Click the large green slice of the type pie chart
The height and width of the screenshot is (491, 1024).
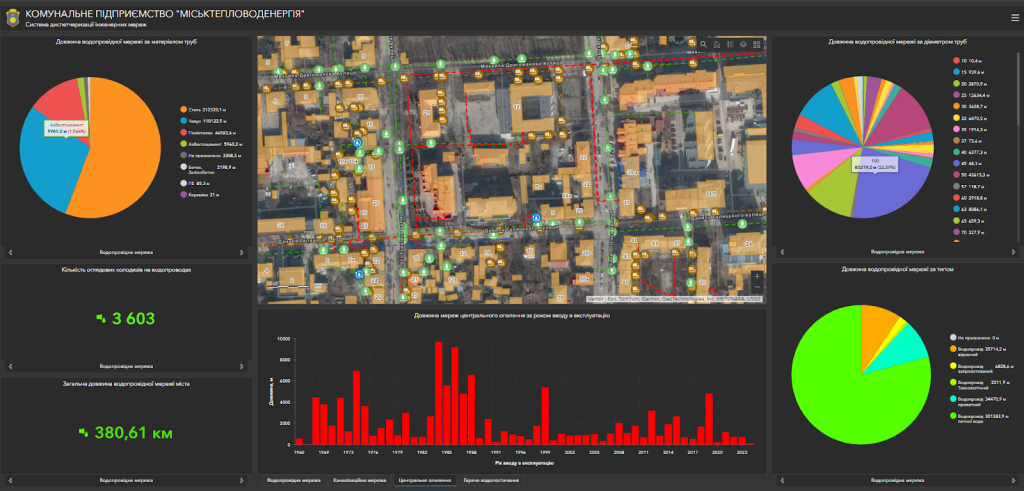point(840,400)
